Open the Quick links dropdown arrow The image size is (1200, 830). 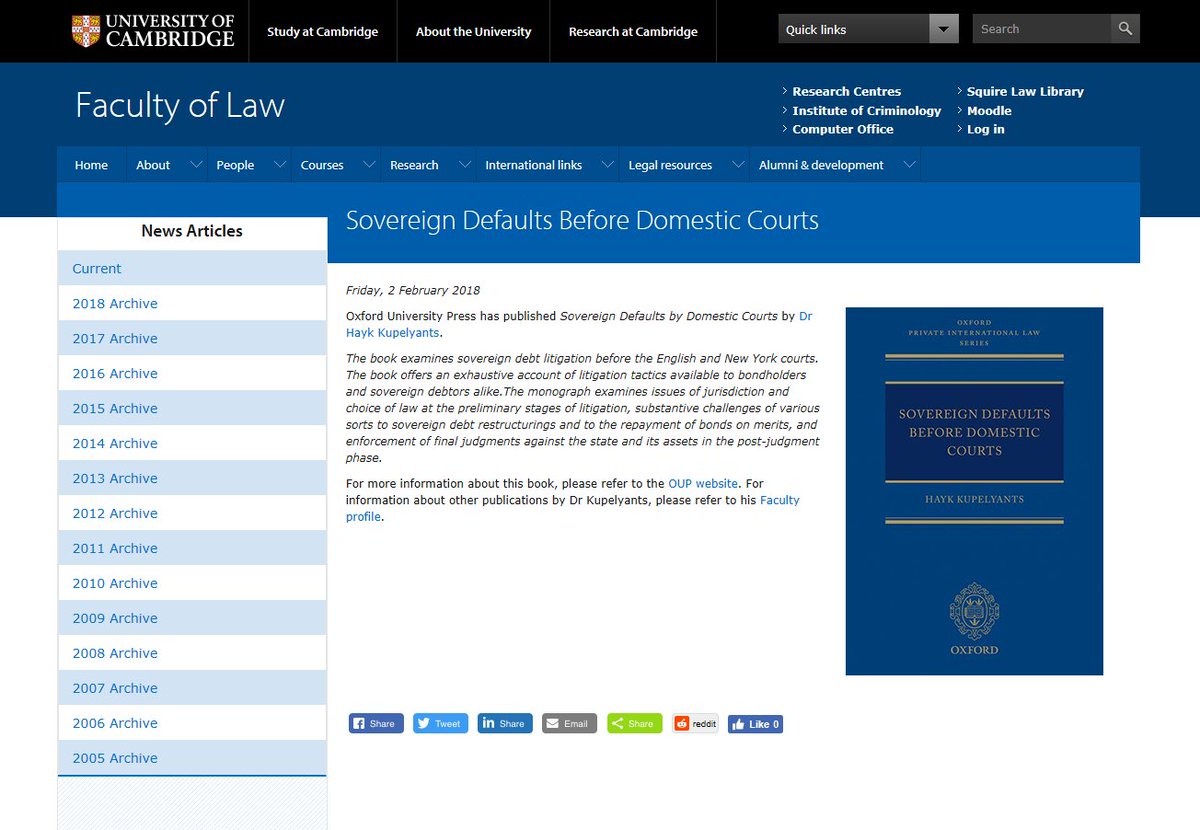tap(943, 29)
